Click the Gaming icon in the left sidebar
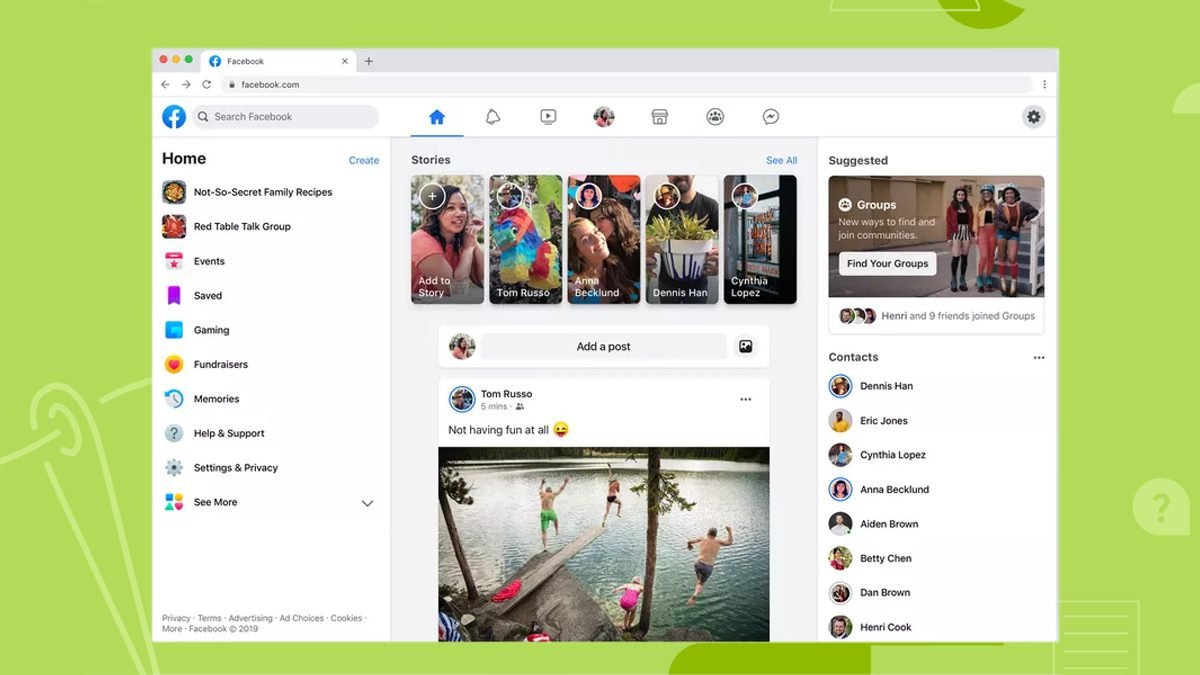 (x=173, y=330)
